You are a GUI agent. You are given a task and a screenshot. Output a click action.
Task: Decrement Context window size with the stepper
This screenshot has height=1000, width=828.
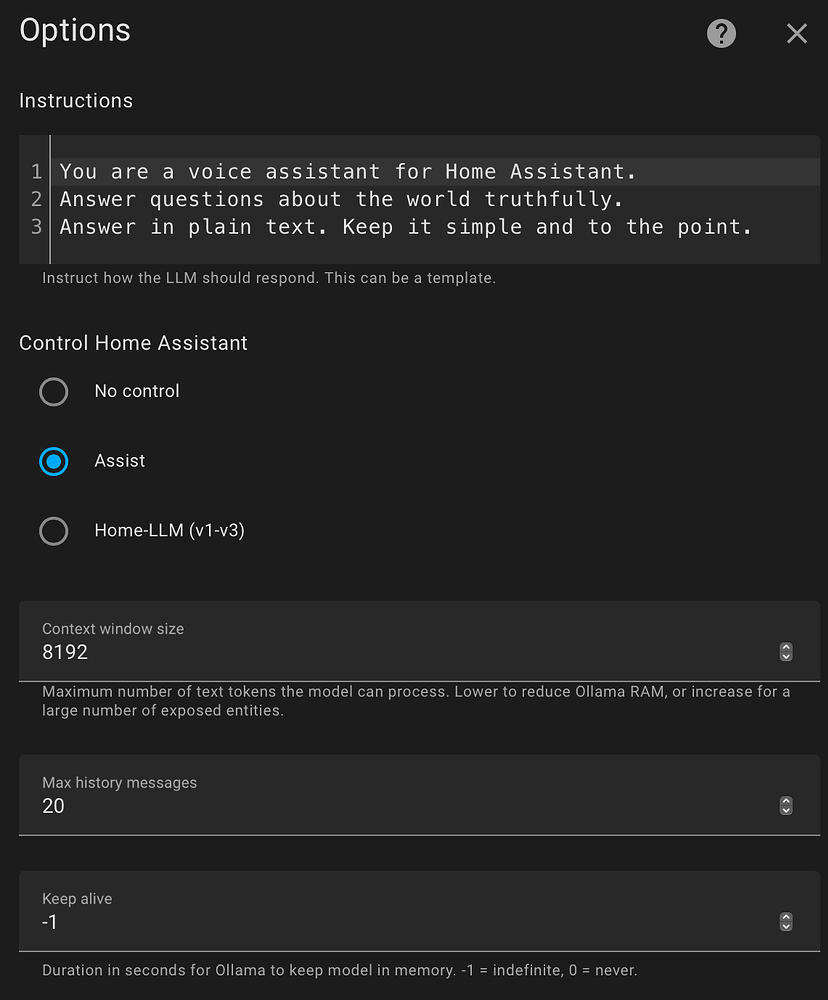tap(785, 657)
